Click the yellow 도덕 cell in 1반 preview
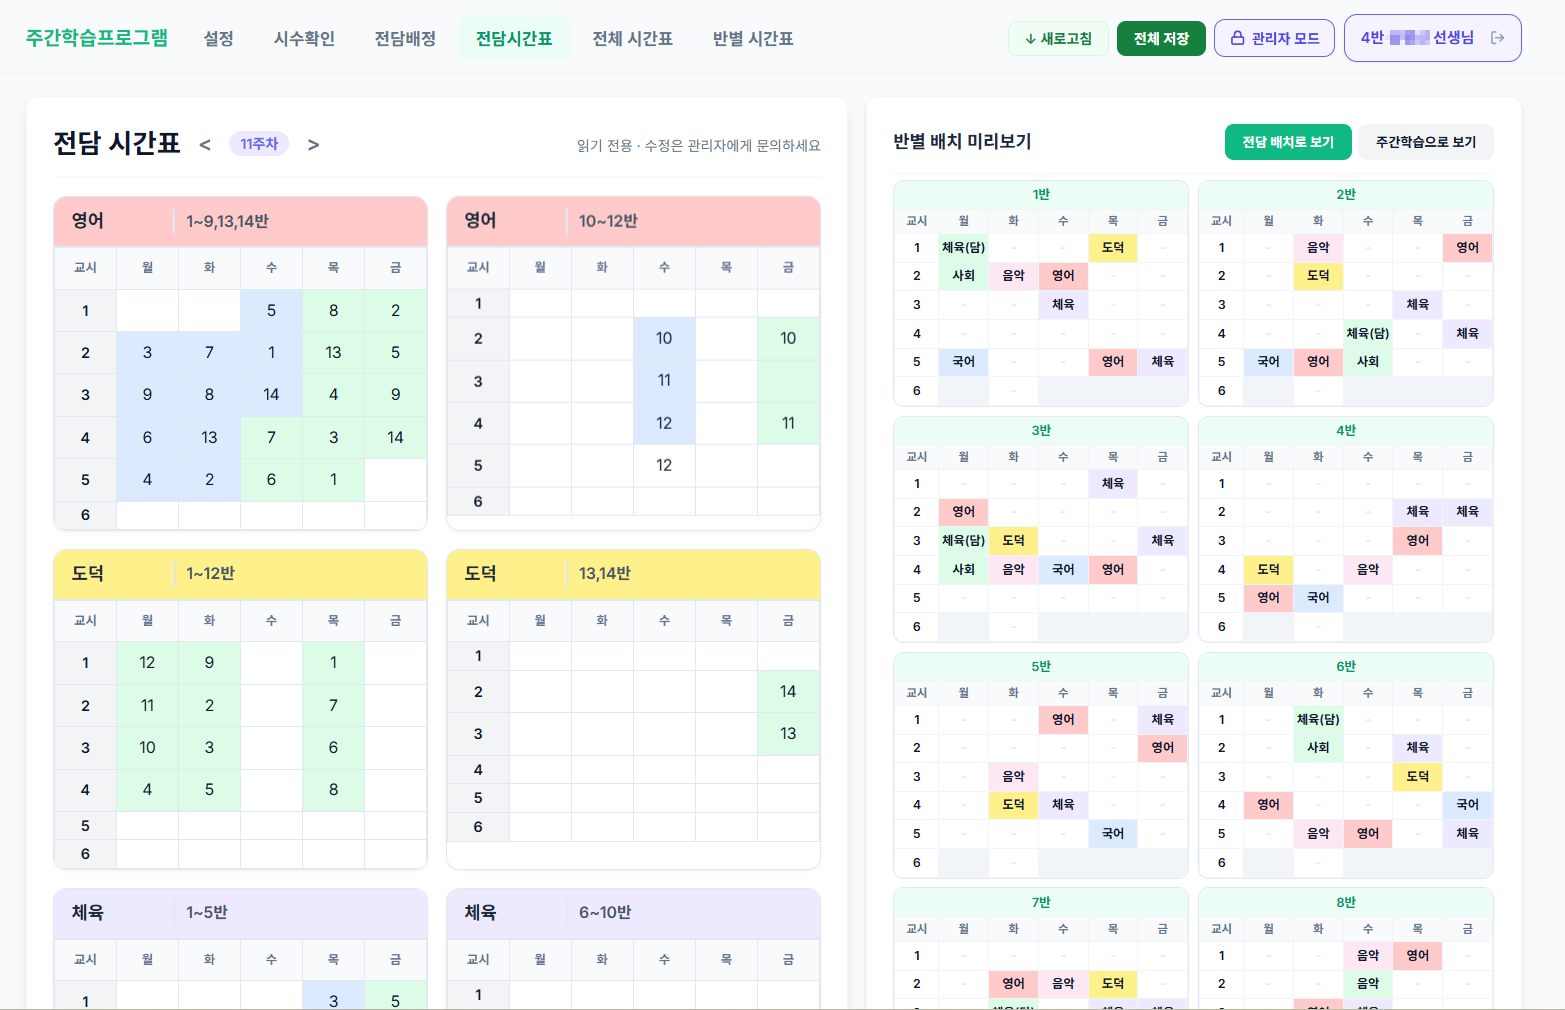This screenshot has height=1010, width=1565. pos(1113,247)
